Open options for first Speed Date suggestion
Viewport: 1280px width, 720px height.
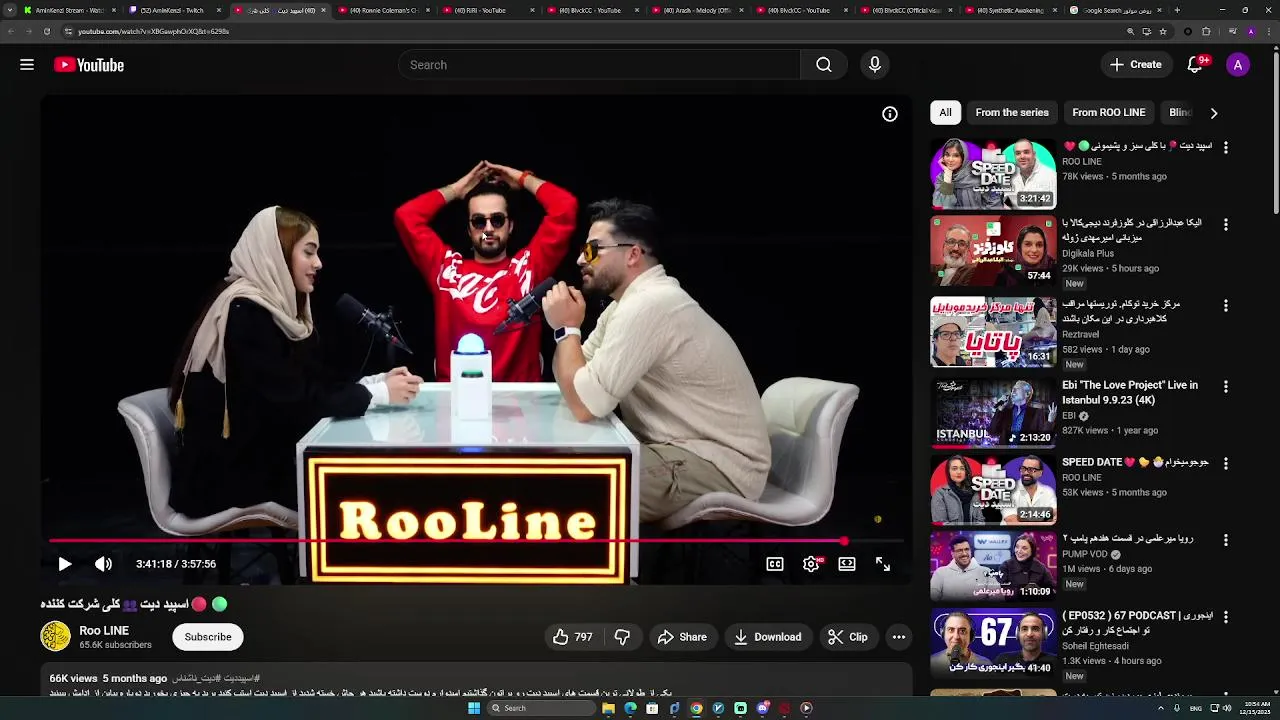[x=1226, y=147]
